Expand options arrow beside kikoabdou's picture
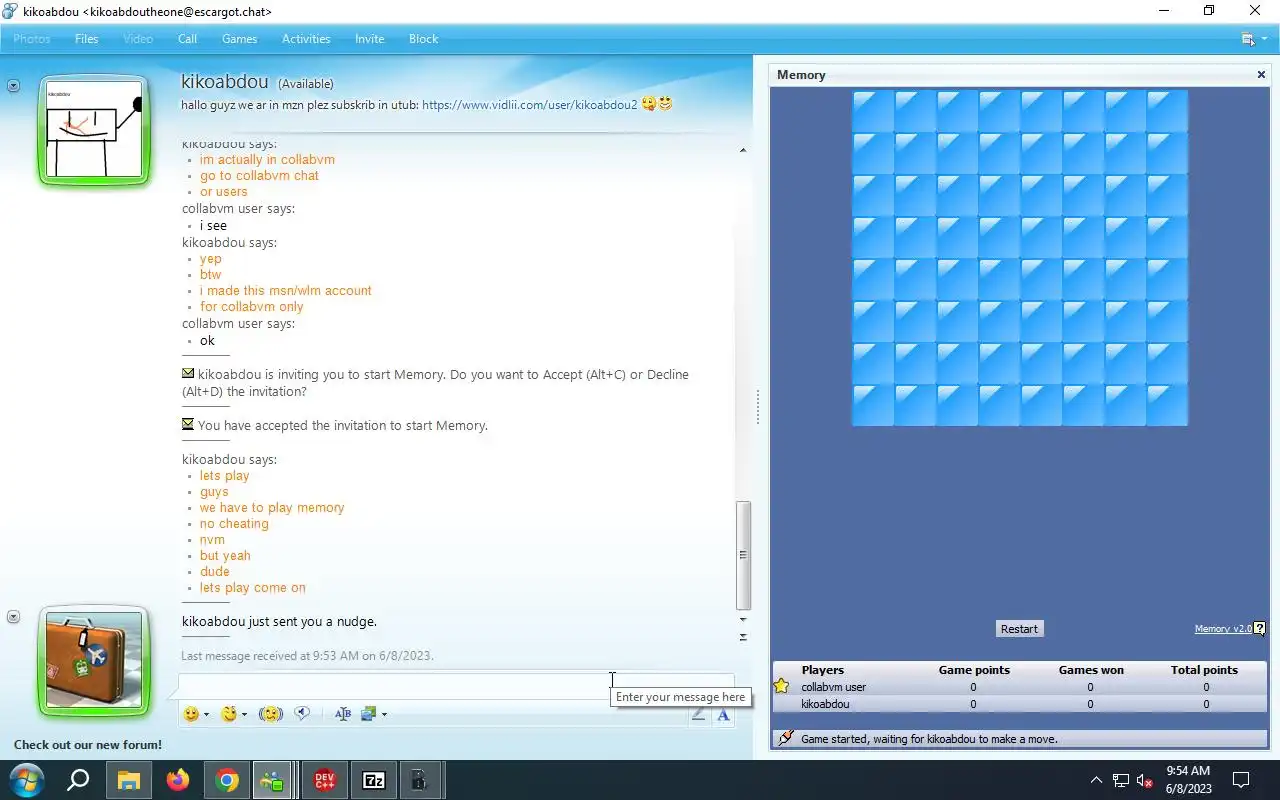1280x800 pixels. (13, 86)
